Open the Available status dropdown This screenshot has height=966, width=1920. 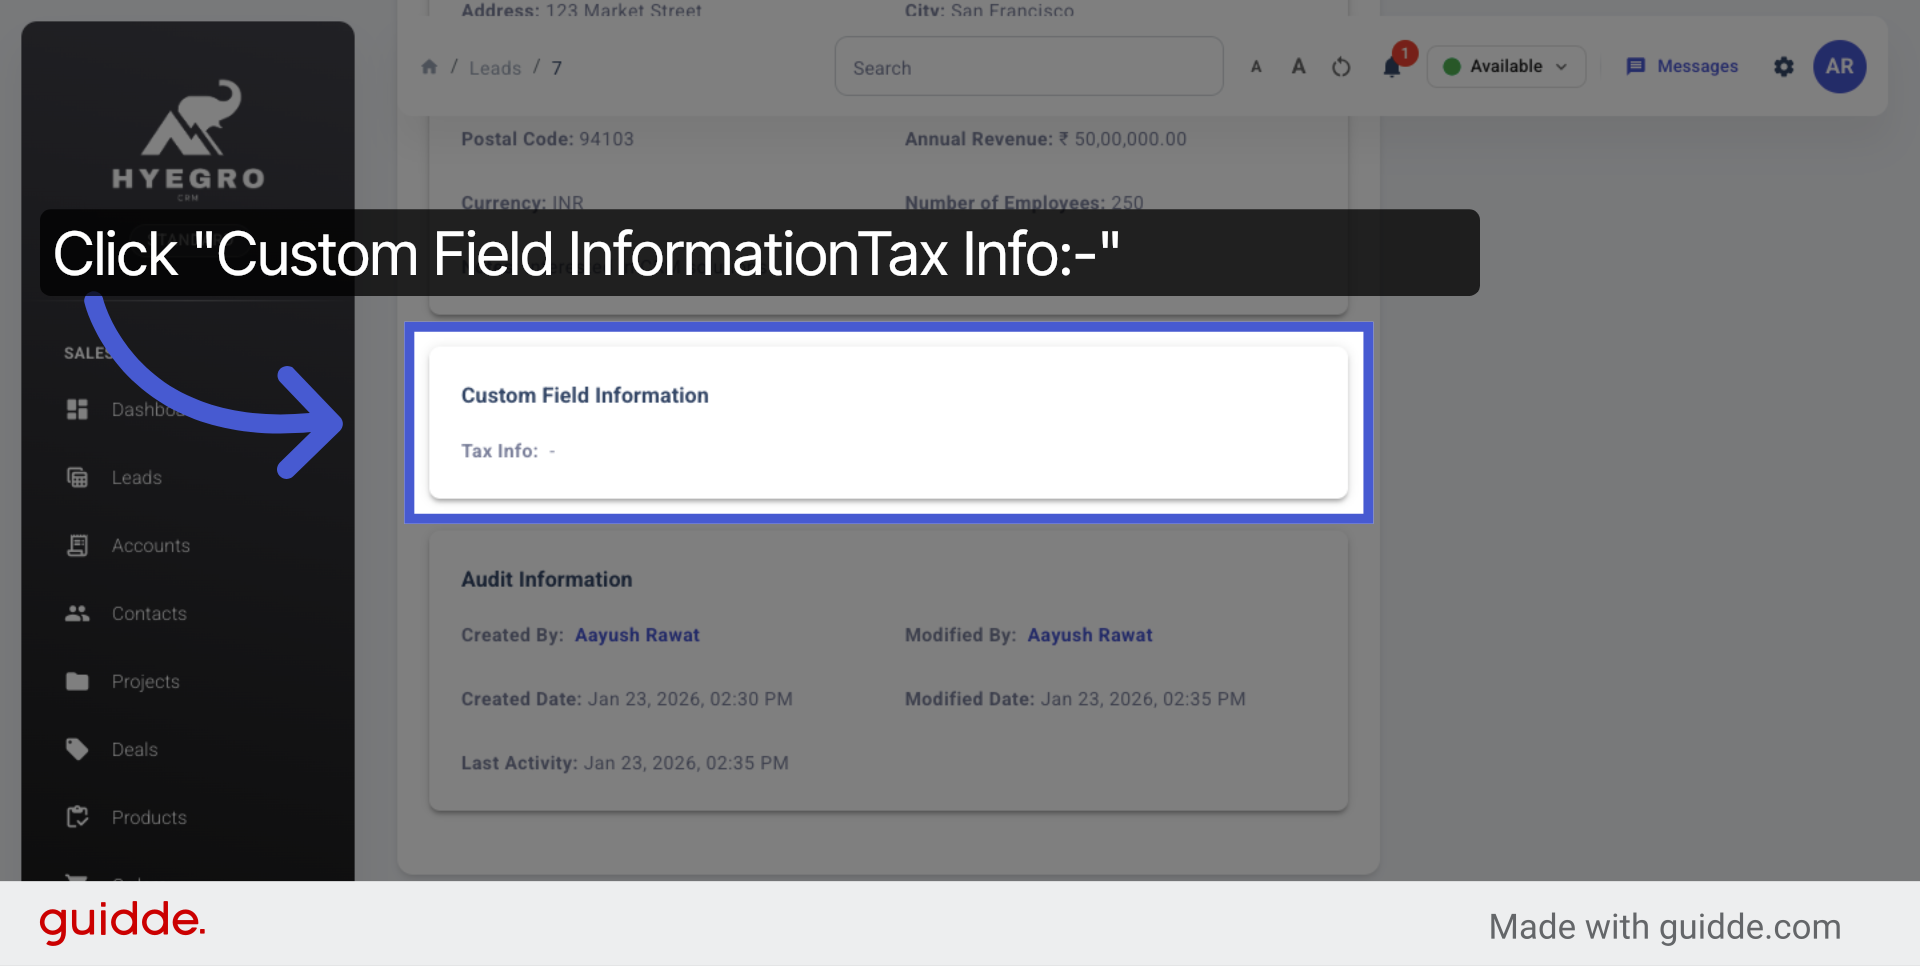[x=1506, y=66]
